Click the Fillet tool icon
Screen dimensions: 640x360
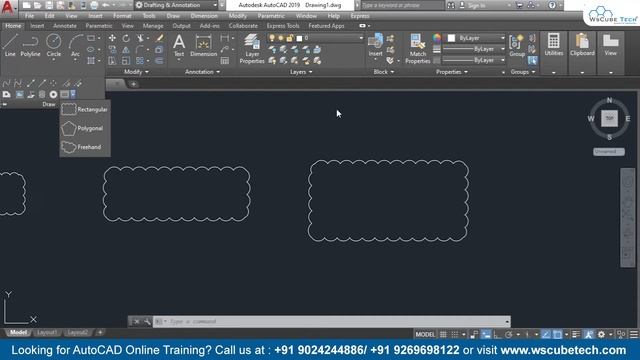click(x=140, y=49)
